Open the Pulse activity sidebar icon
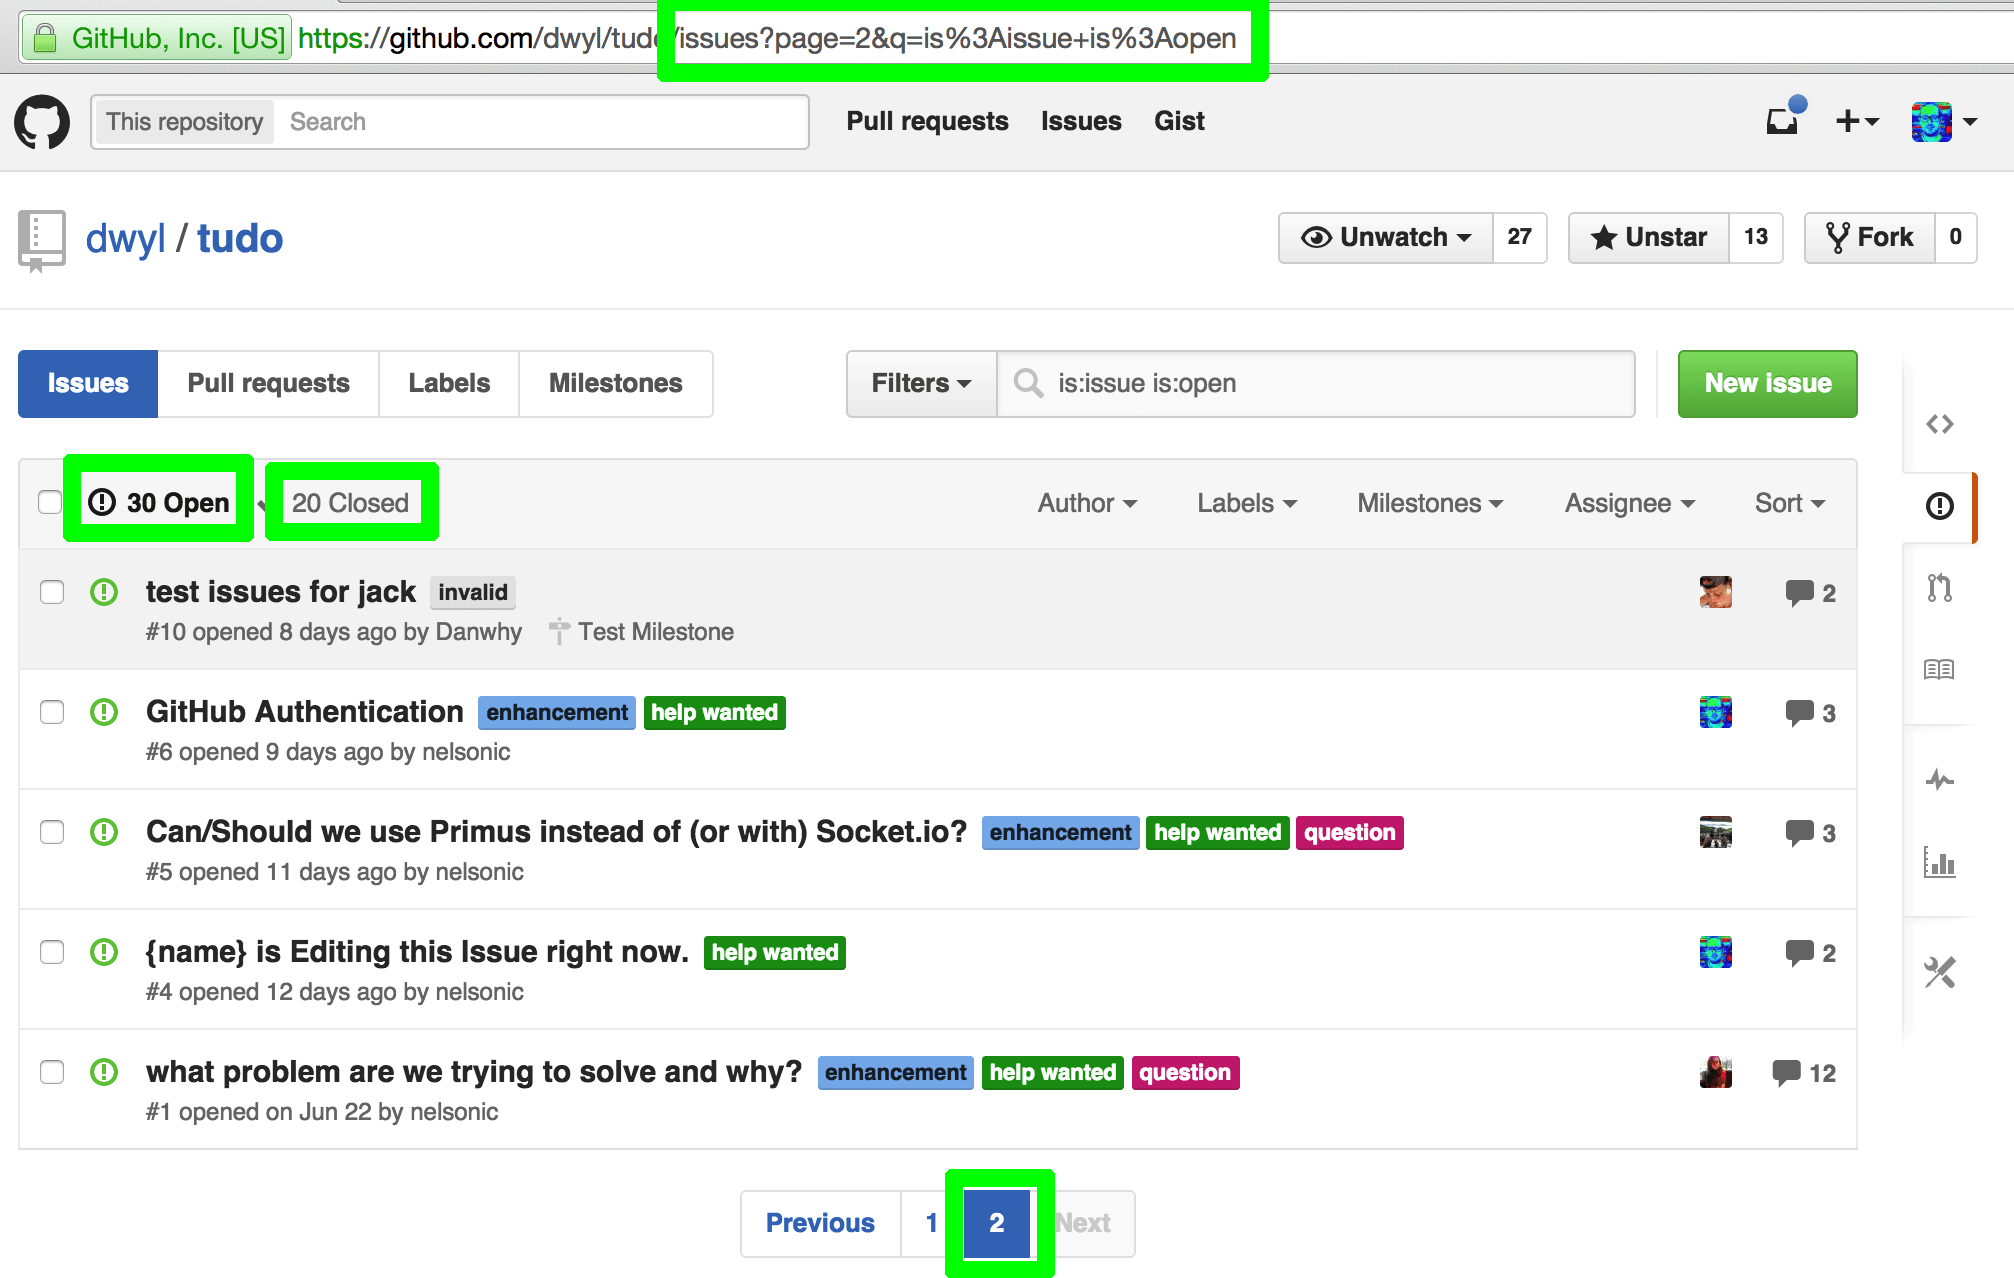 (x=1939, y=779)
